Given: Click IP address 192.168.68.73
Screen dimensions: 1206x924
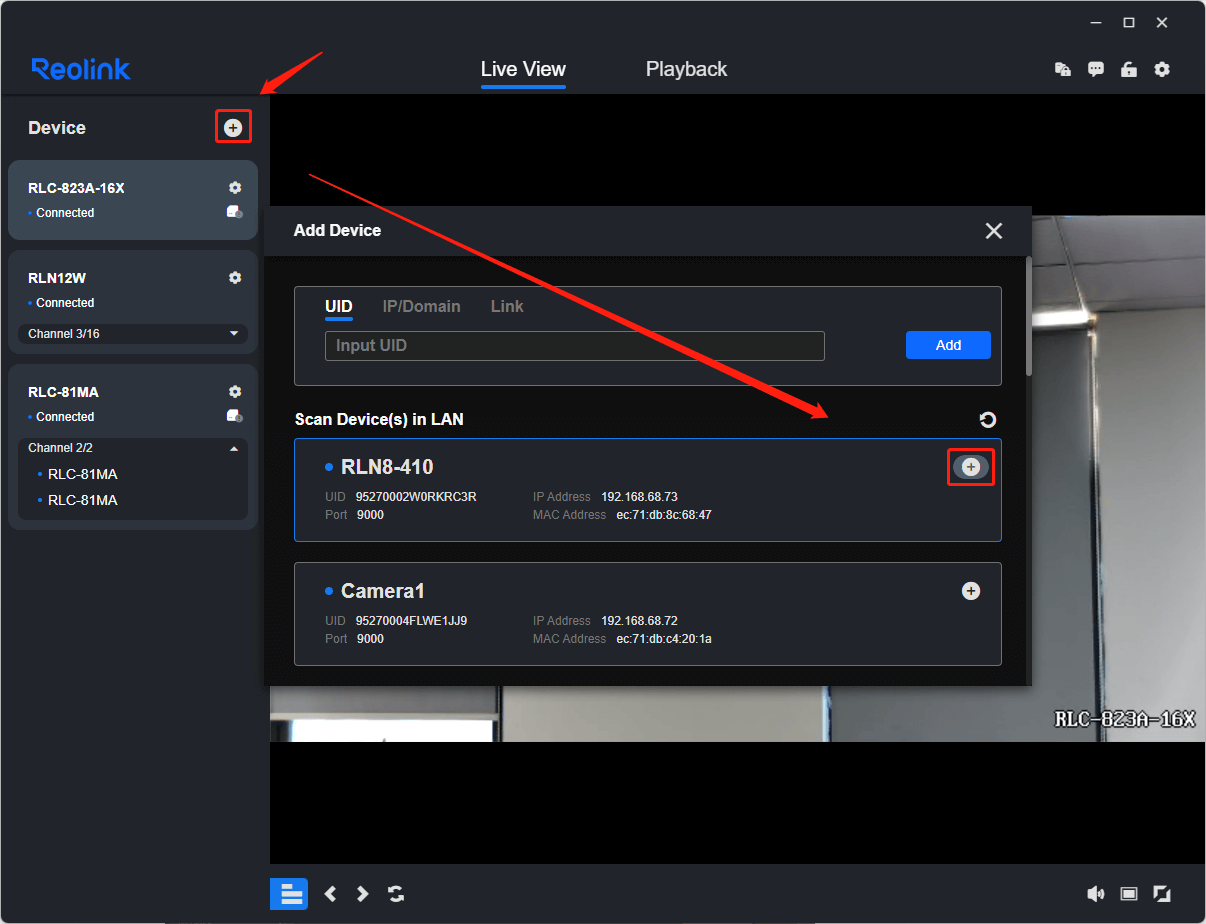Looking at the screenshot, I should 639,497.
